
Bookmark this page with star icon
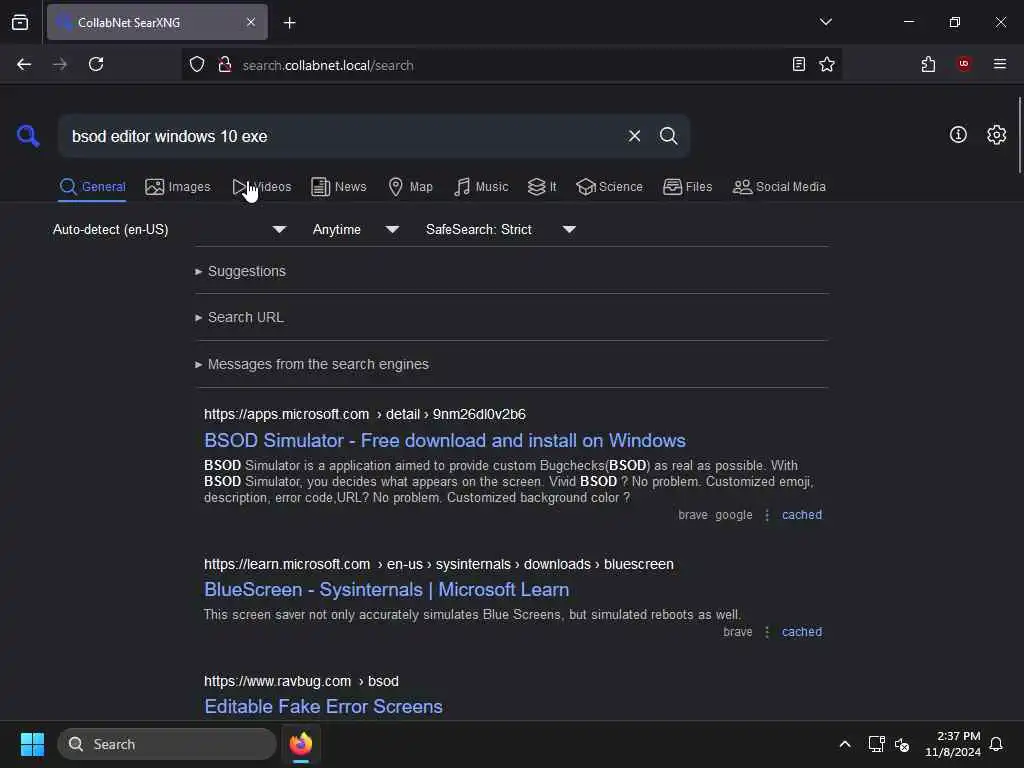827,64
